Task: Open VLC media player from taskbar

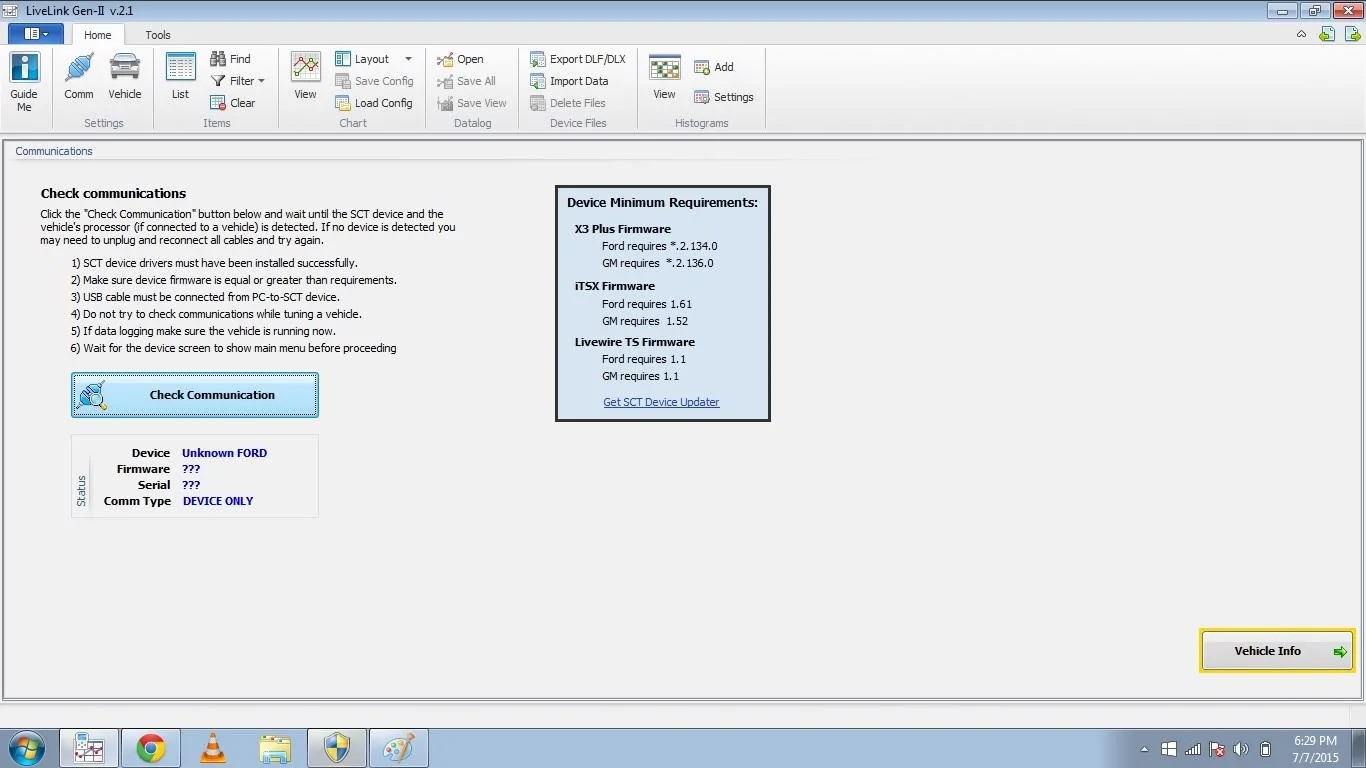Action: point(213,748)
